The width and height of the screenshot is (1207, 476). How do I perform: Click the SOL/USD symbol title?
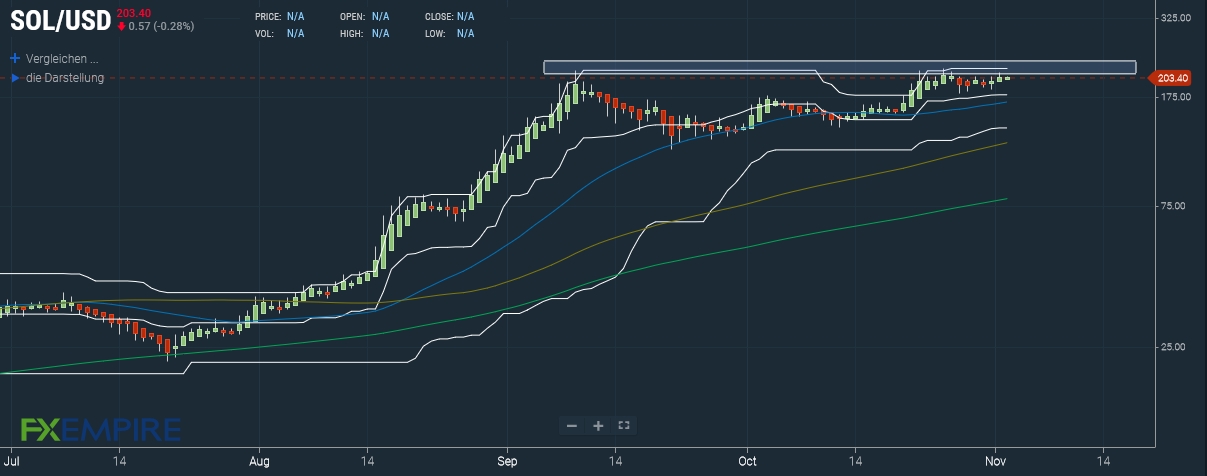59,20
